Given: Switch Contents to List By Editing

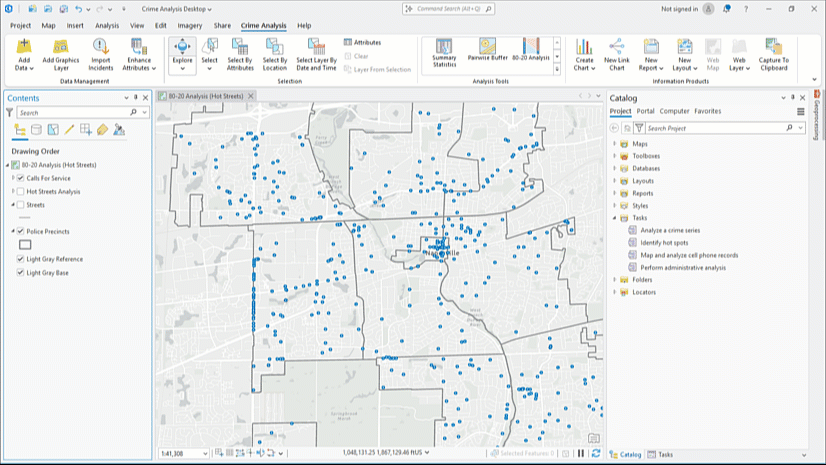Looking at the screenshot, I should (x=69, y=130).
